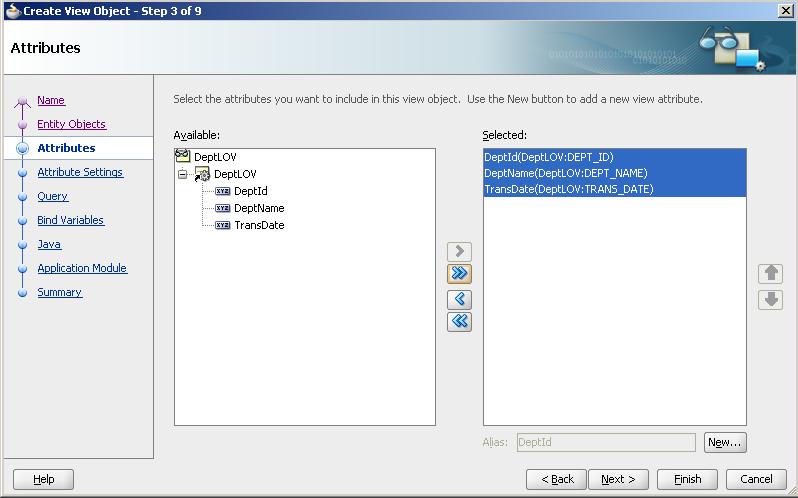This screenshot has width=798, height=498.
Task: Select DeptId in the Available tree
Action: pos(250,191)
